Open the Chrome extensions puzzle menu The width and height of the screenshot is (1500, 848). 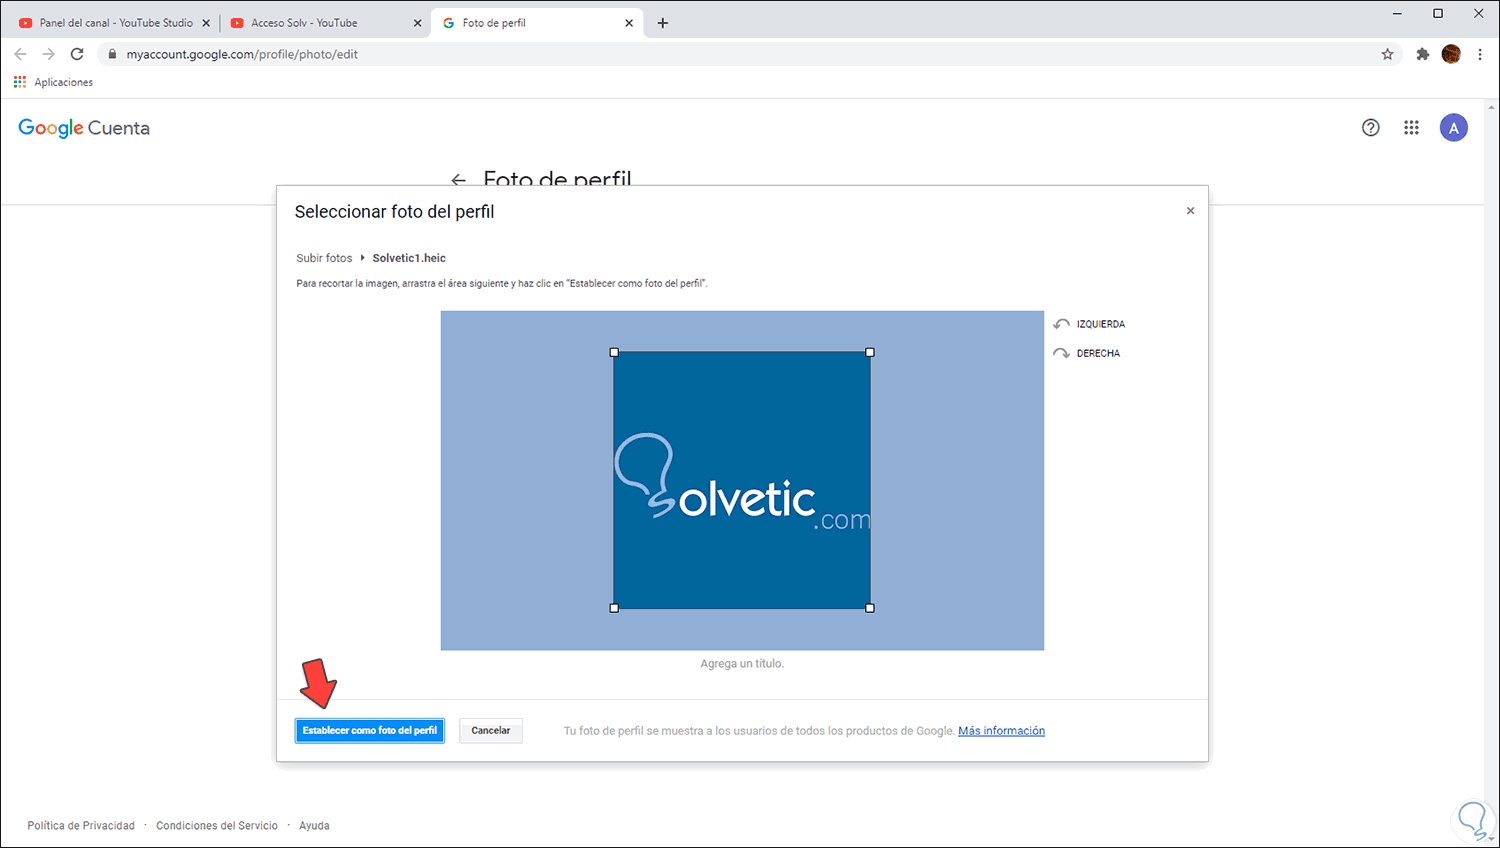[x=1423, y=54]
